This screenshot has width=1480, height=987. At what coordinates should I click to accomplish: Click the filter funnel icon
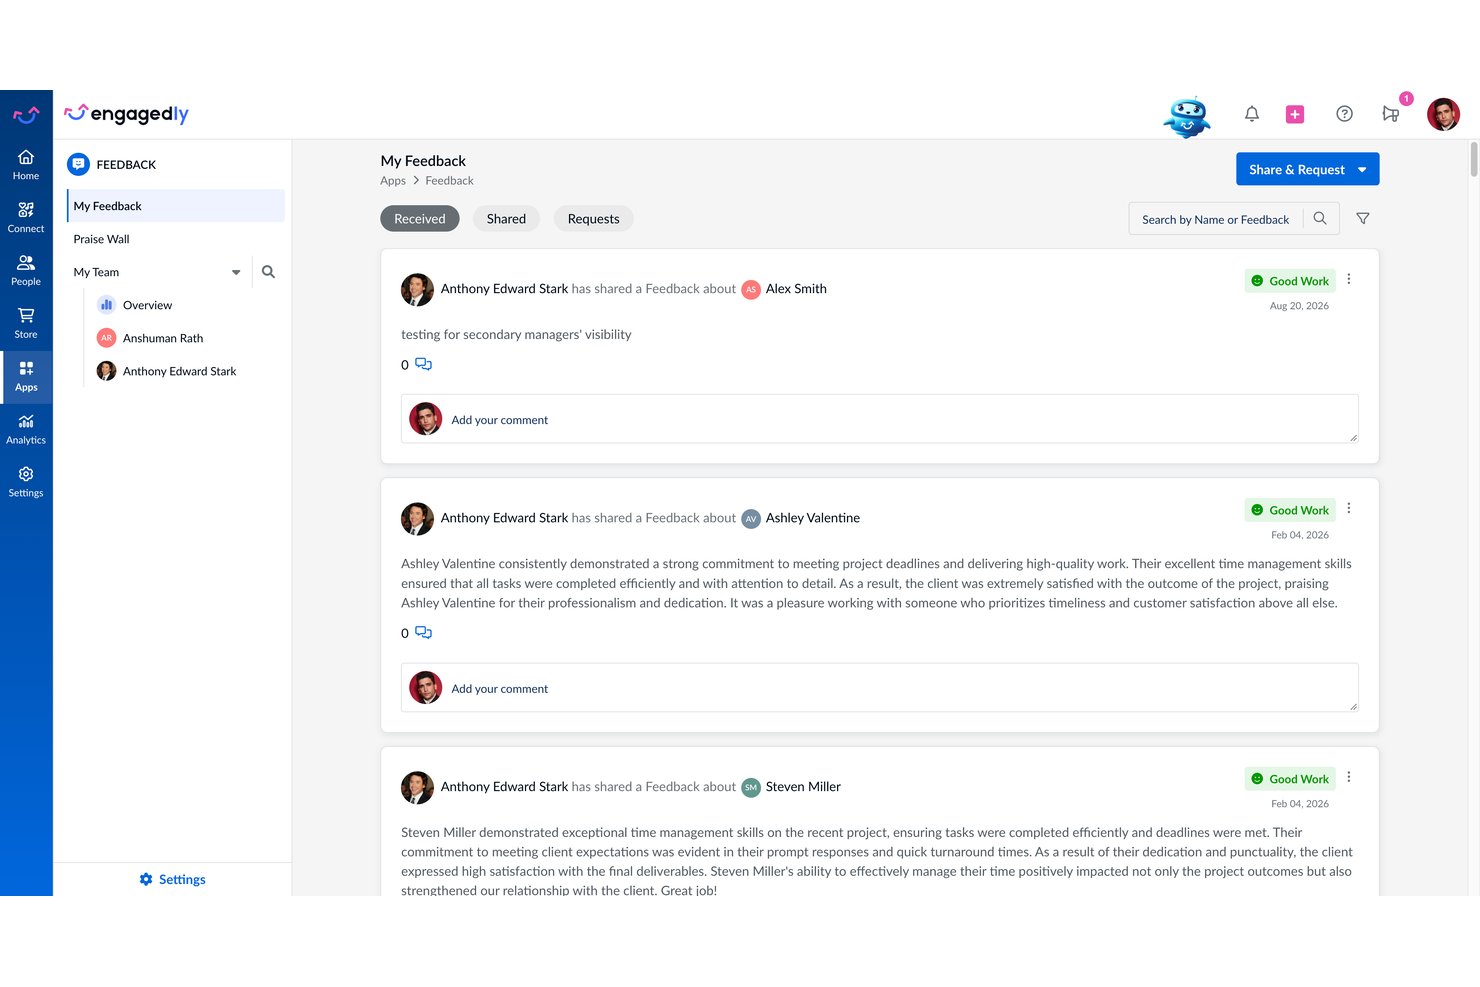1363,218
